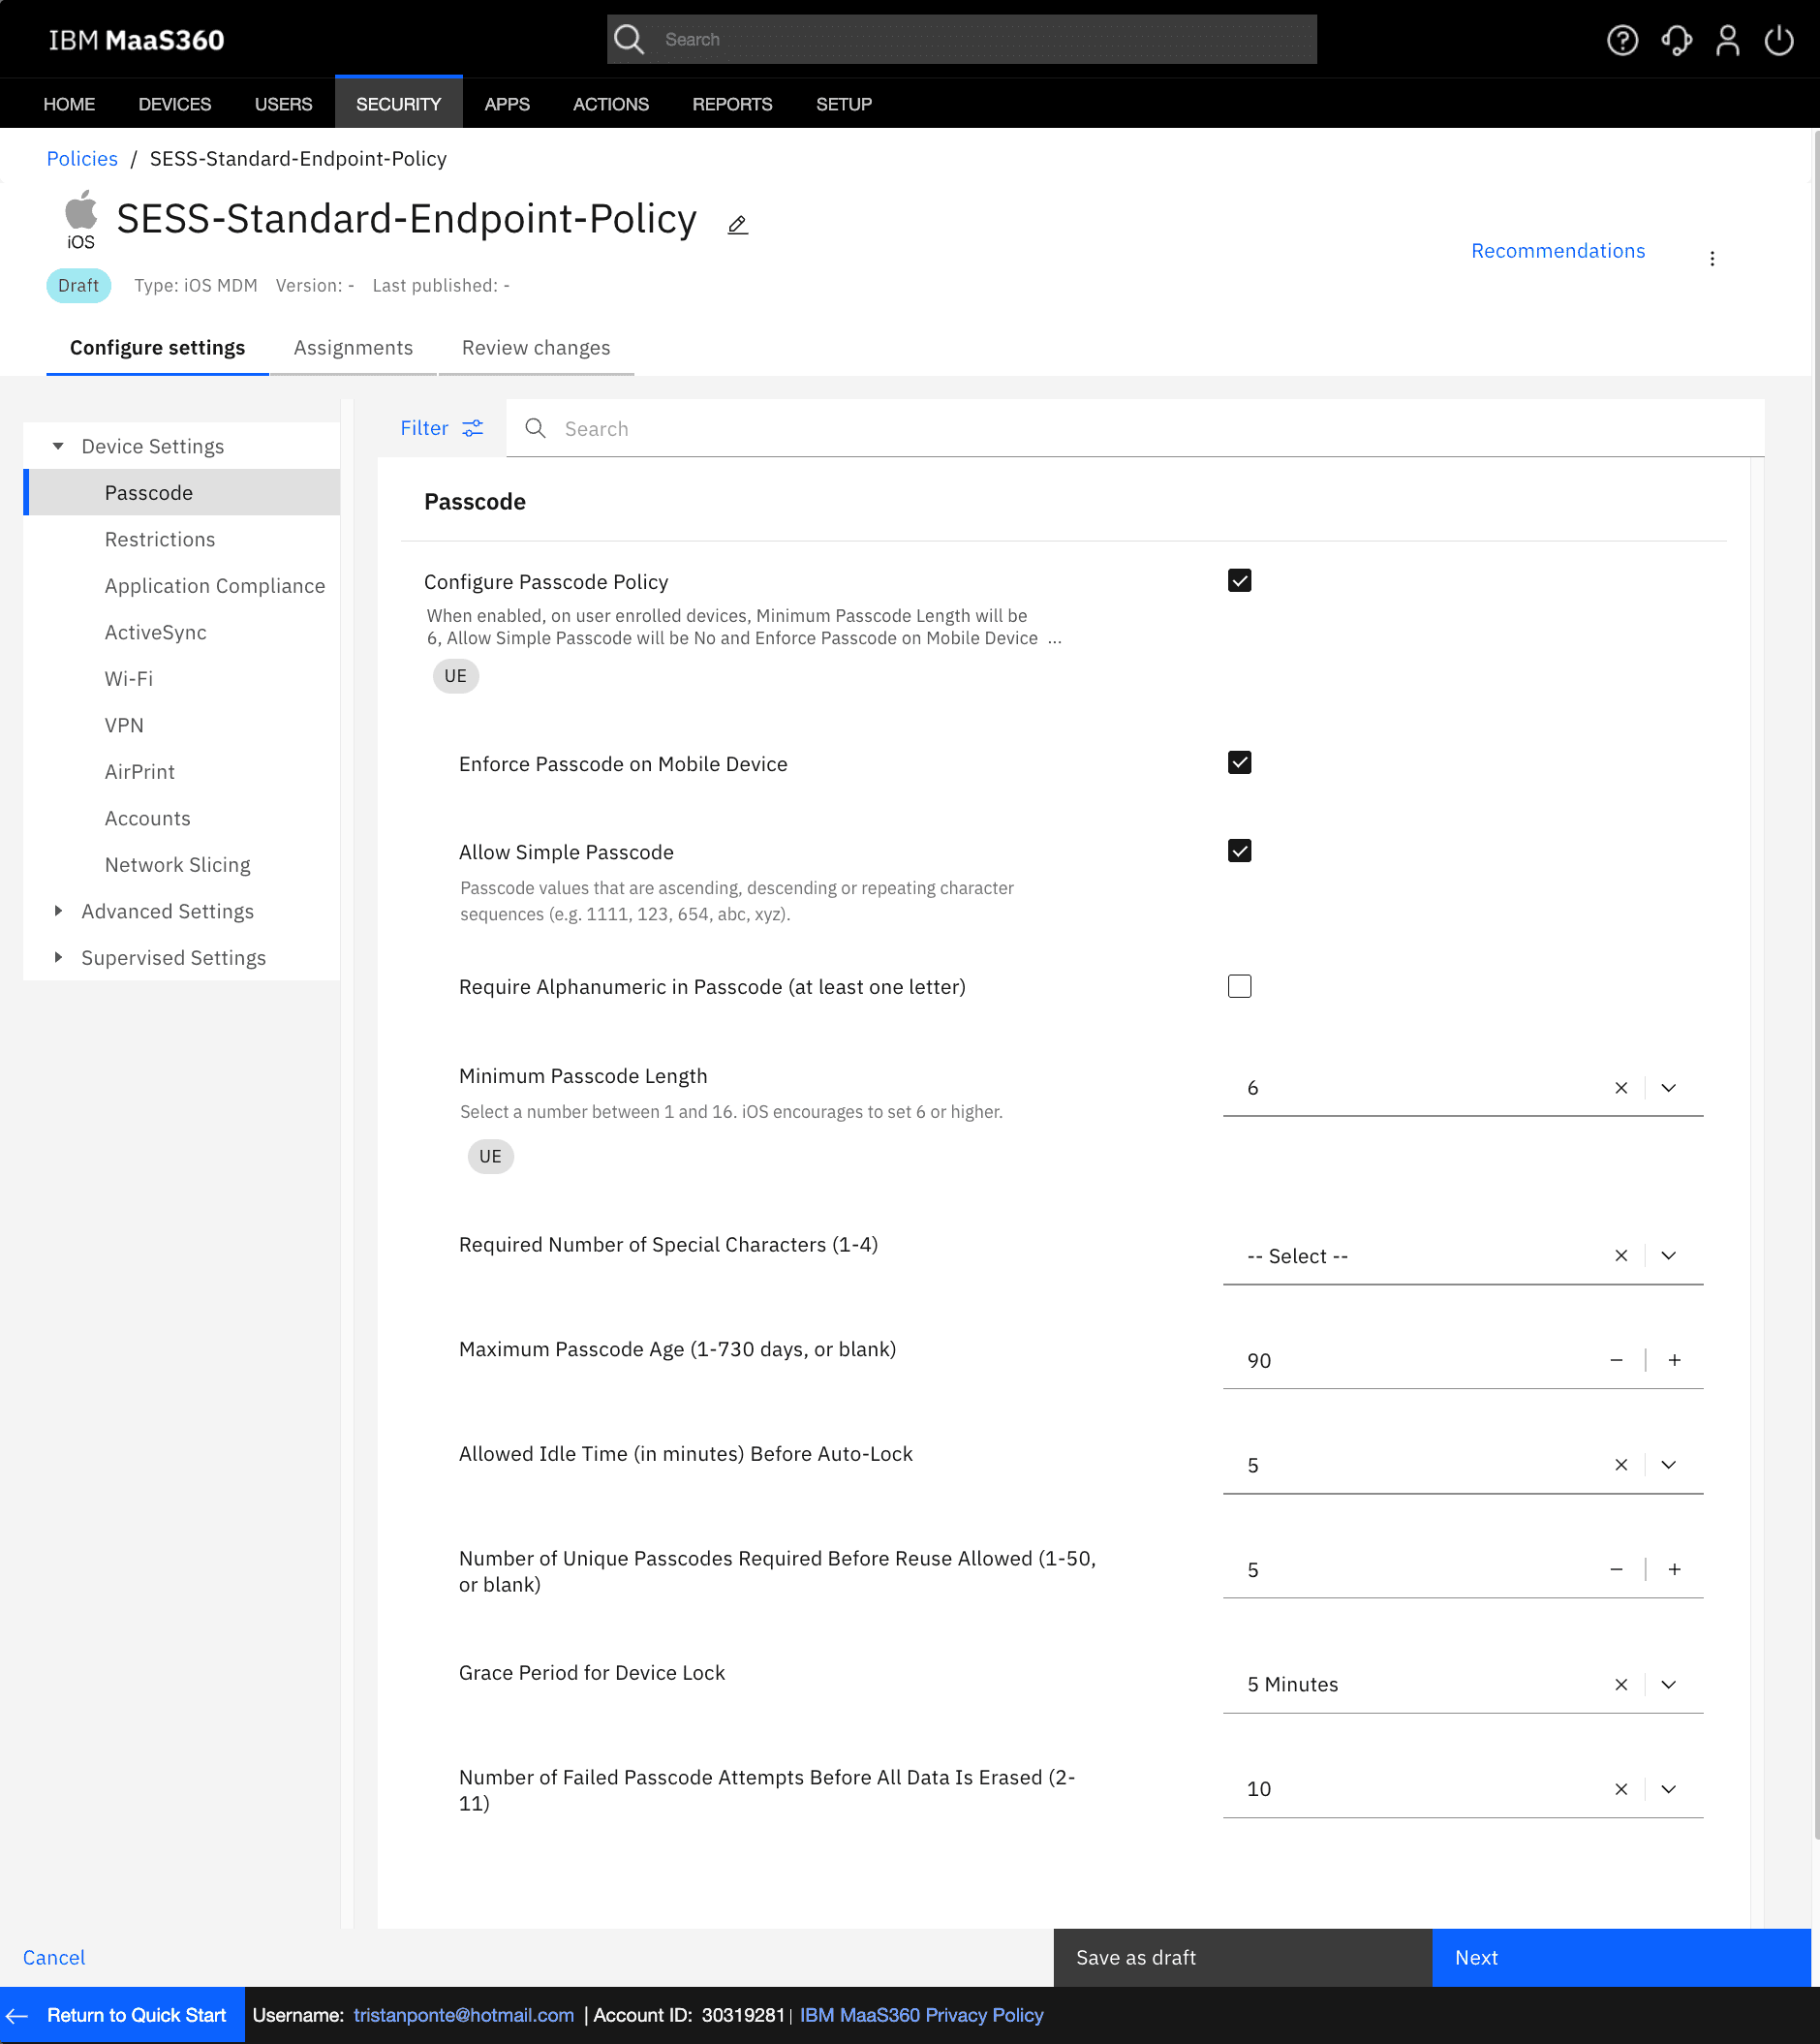Decrease Maximum Passcode Age value
1820x2044 pixels.
coord(1616,1360)
